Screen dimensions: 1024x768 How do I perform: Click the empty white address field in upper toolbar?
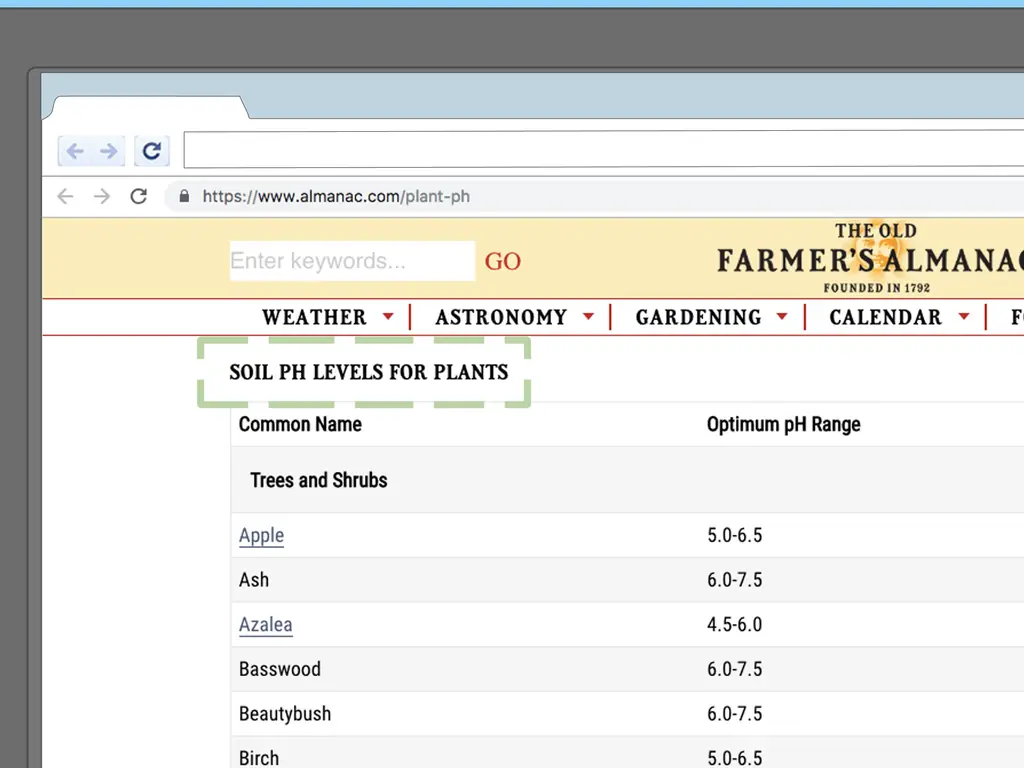(x=600, y=151)
